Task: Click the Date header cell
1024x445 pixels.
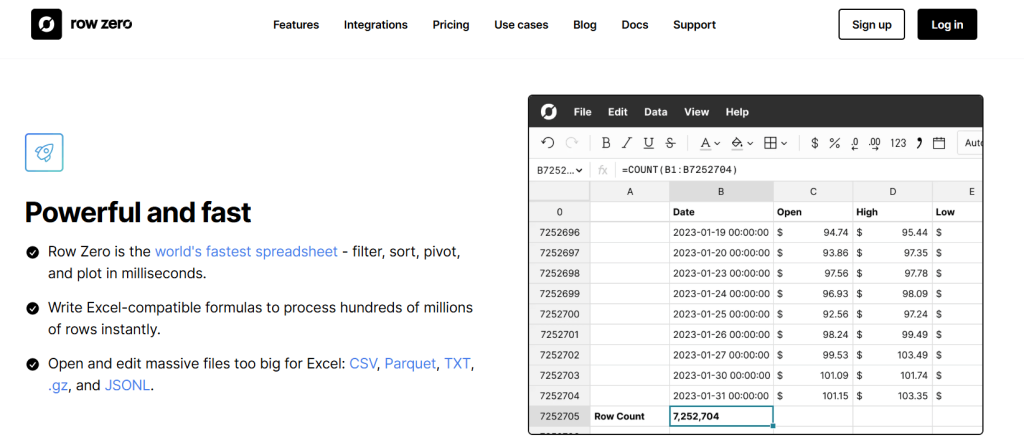Action: 721,212
